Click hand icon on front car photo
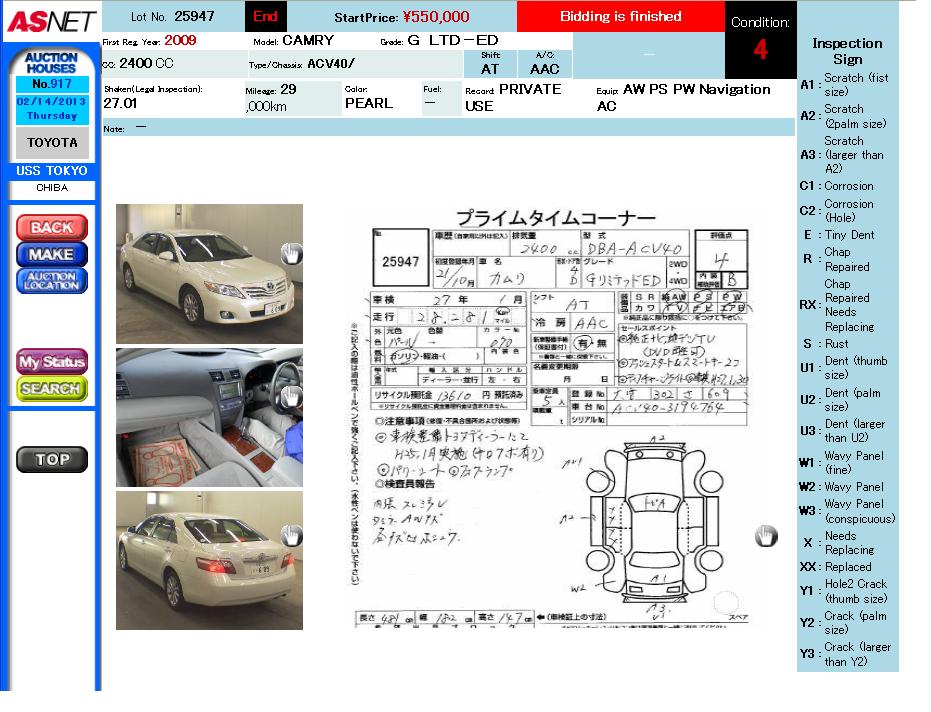Image resolution: width=931 pixels, height=712 pixels. (x=290, y=252)
